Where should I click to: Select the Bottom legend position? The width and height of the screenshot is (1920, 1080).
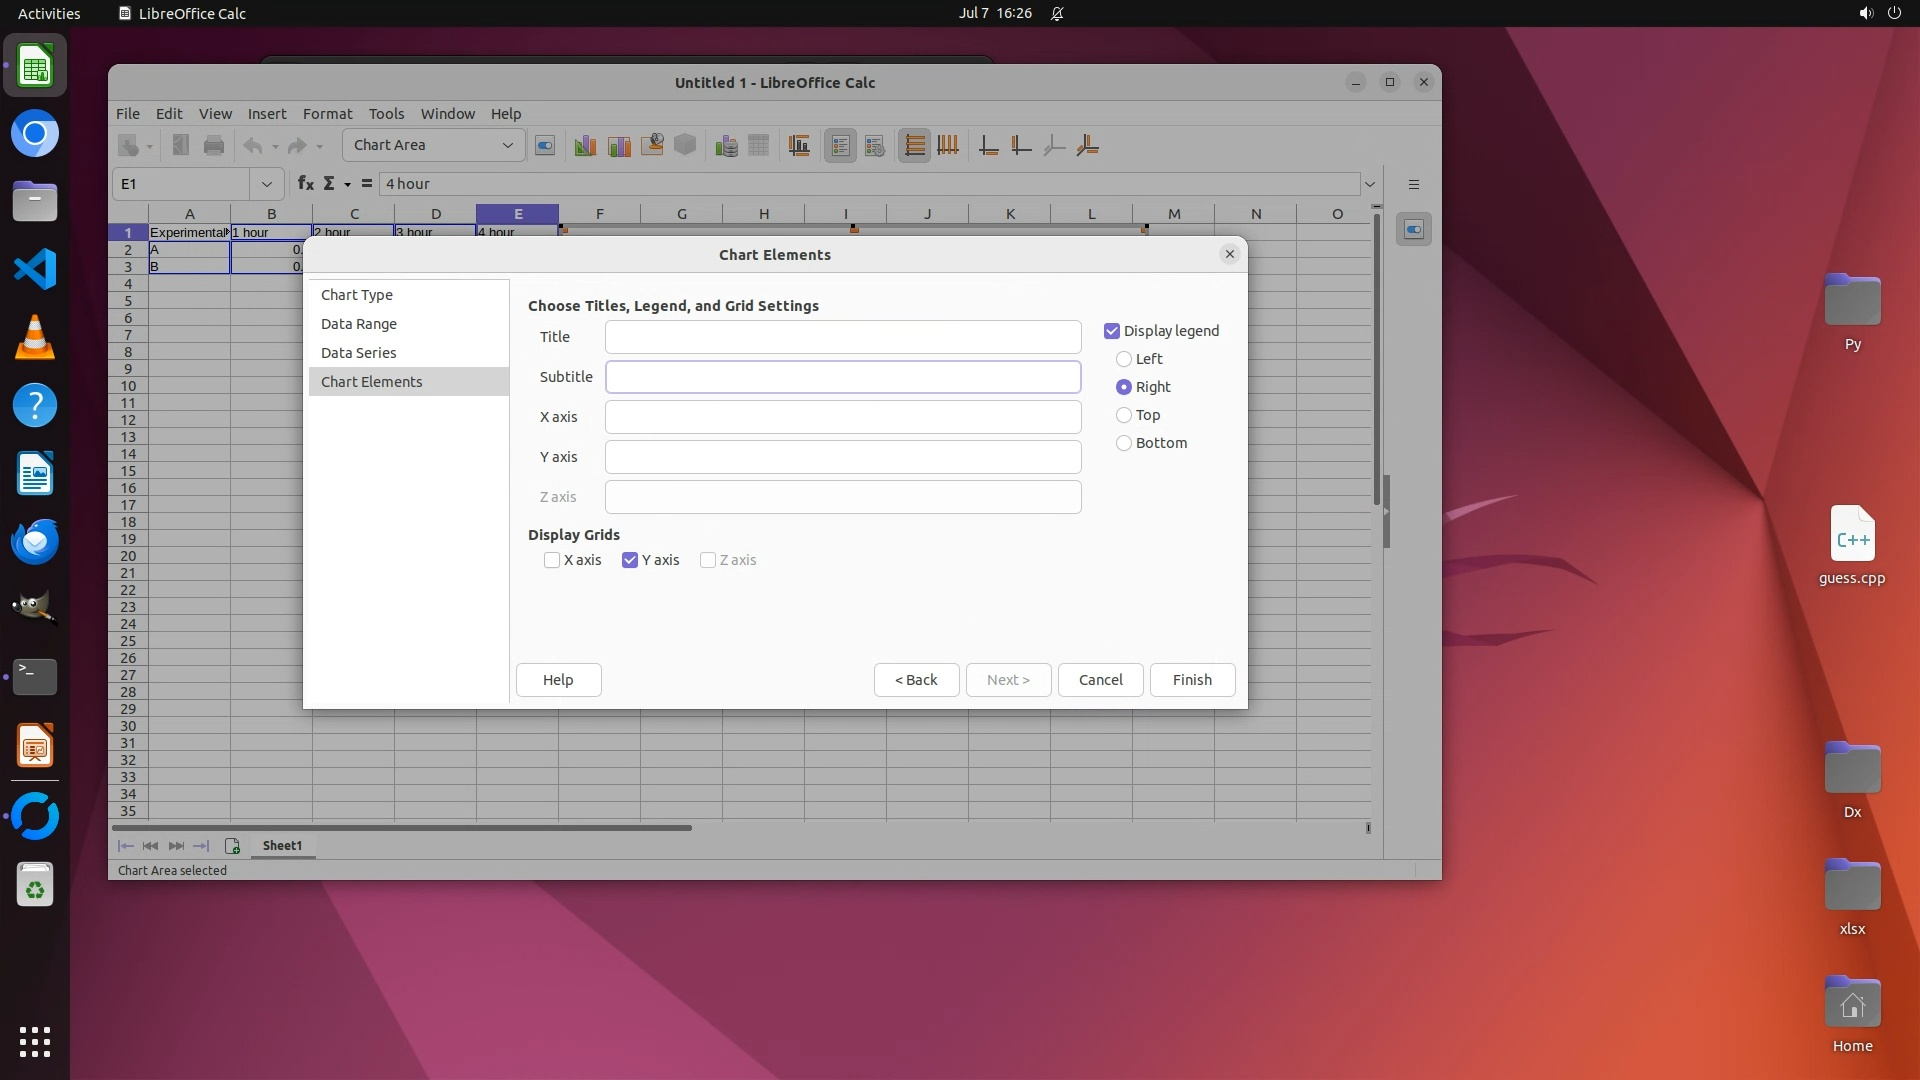pos(1124,443)
